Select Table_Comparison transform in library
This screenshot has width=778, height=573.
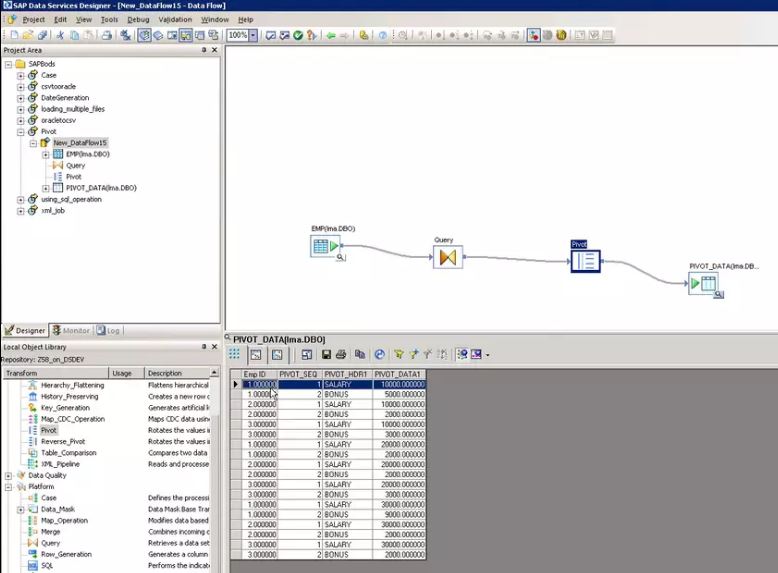[68, 453]
